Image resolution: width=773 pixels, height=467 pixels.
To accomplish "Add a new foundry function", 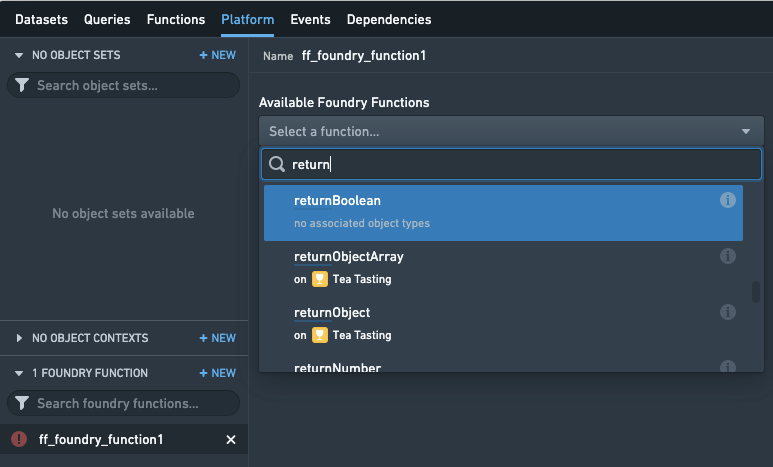I will [x=217, y=373].
